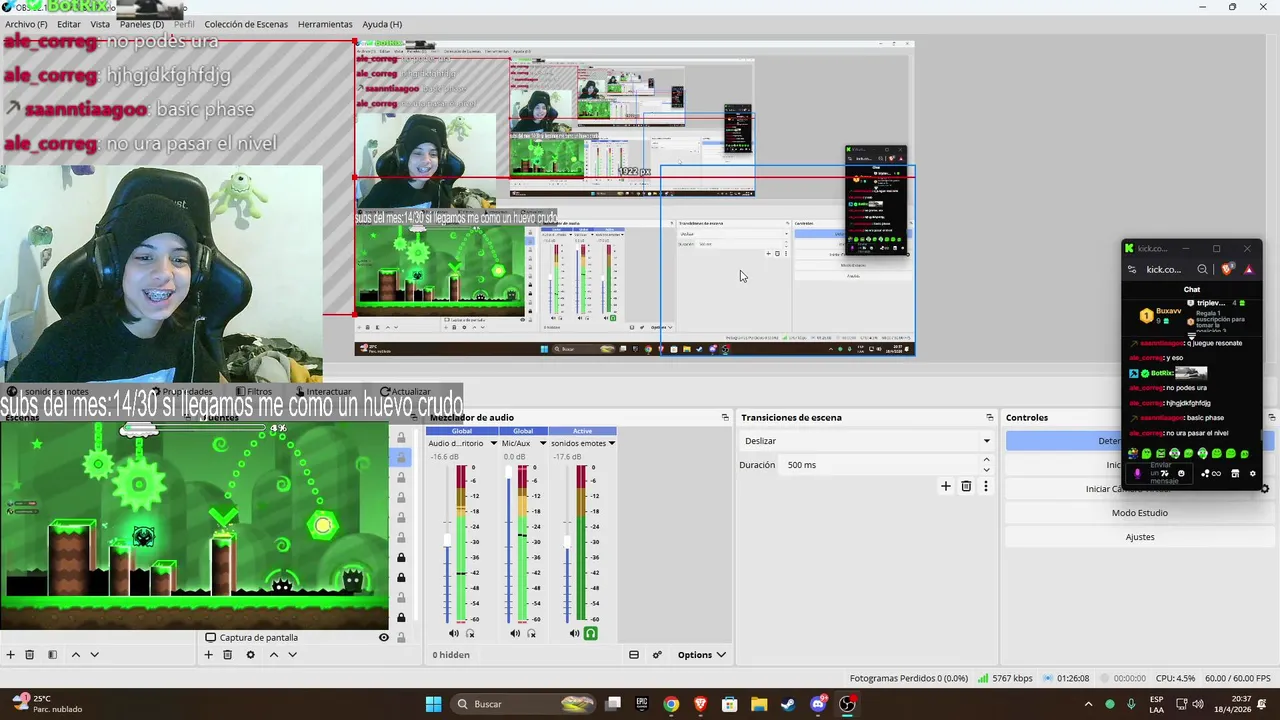Open Steam from the taskbar
1280x720 pixels.
[x=789, y=704]
